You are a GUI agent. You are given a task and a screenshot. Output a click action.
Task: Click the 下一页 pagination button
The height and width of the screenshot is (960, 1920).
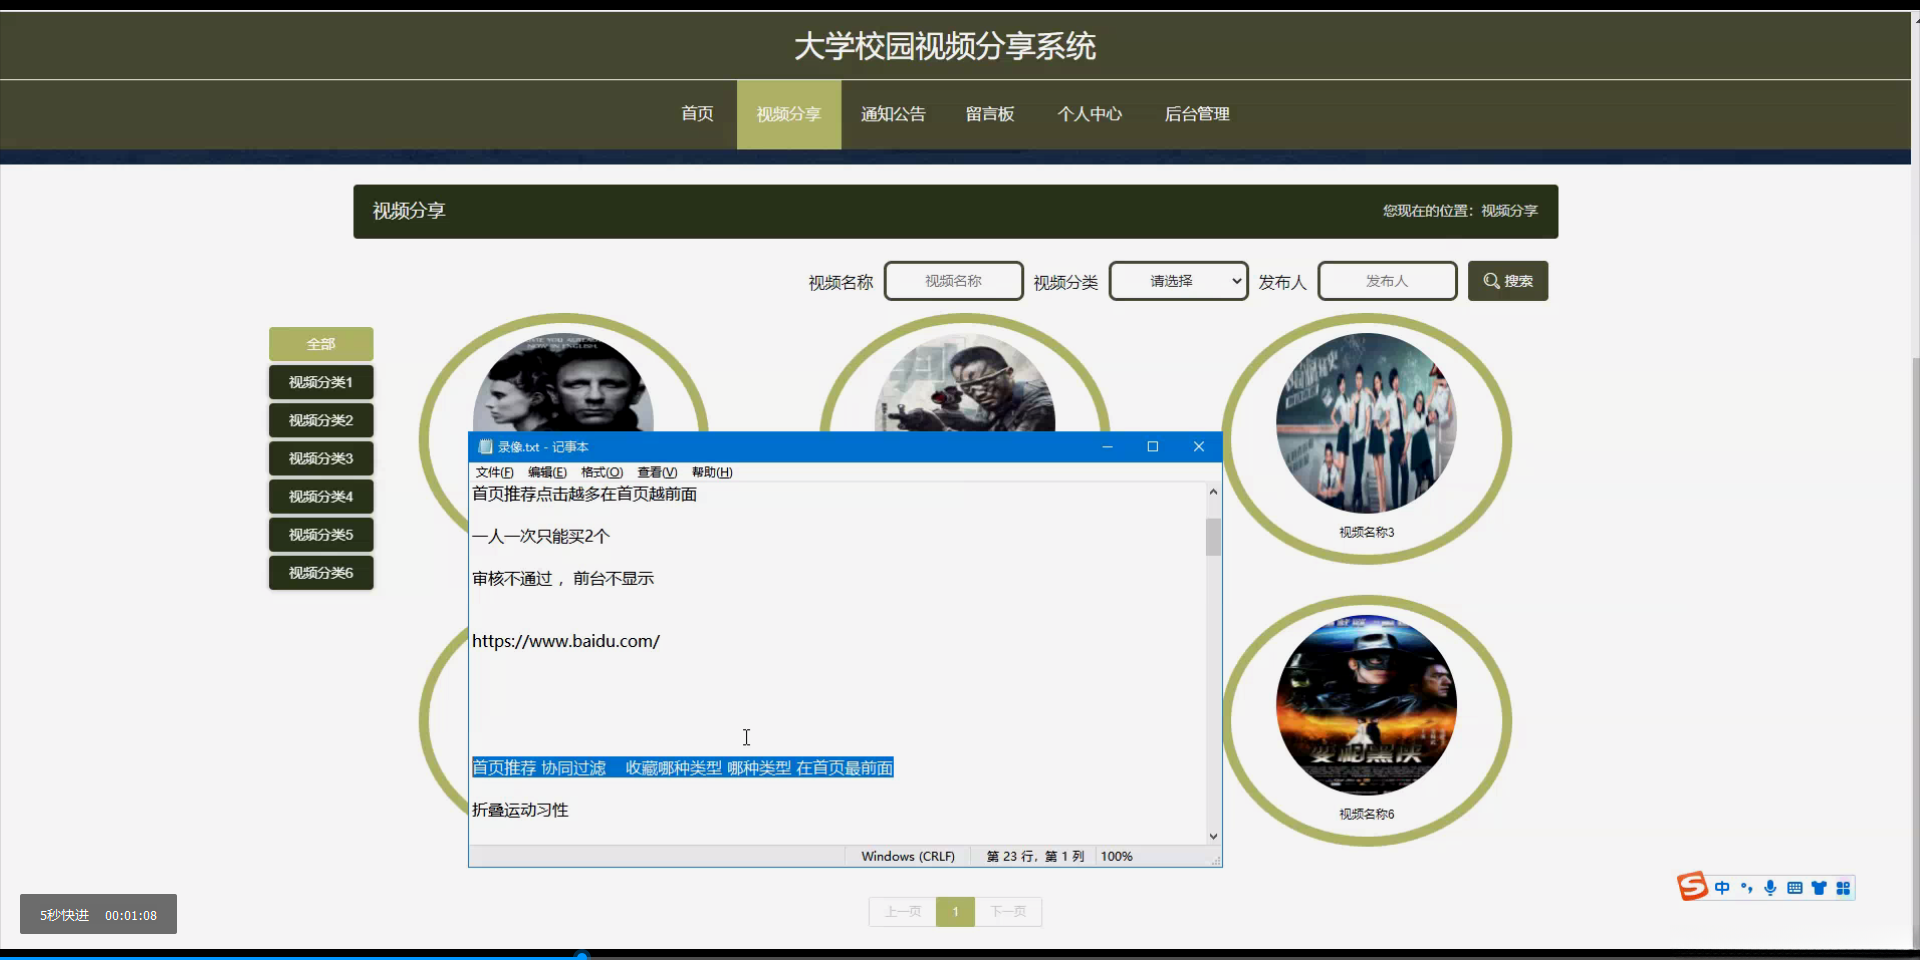click(x=1008, y=911)
